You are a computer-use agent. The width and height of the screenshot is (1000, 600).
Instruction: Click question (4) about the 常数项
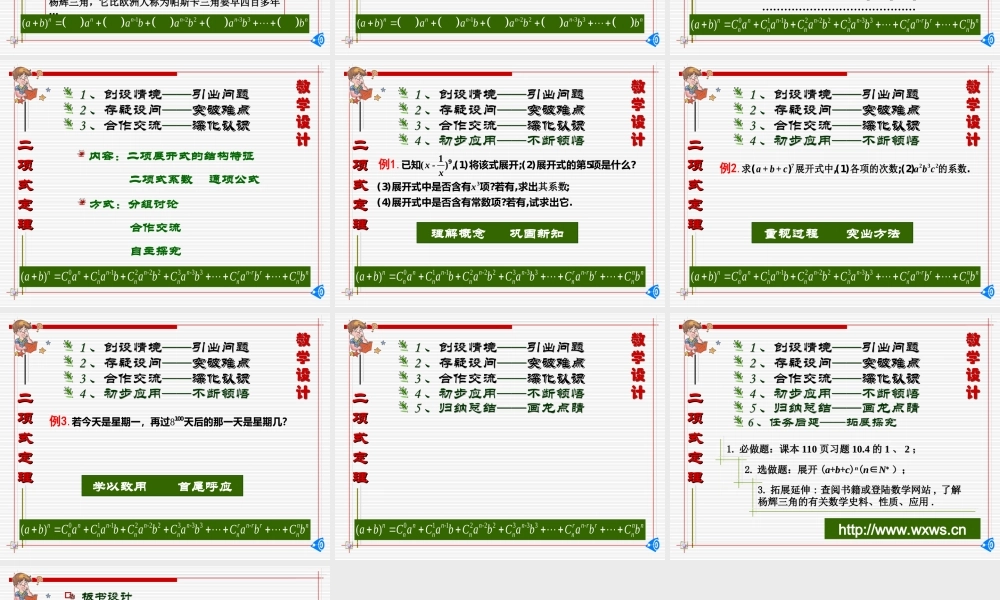tap(474, 202)
